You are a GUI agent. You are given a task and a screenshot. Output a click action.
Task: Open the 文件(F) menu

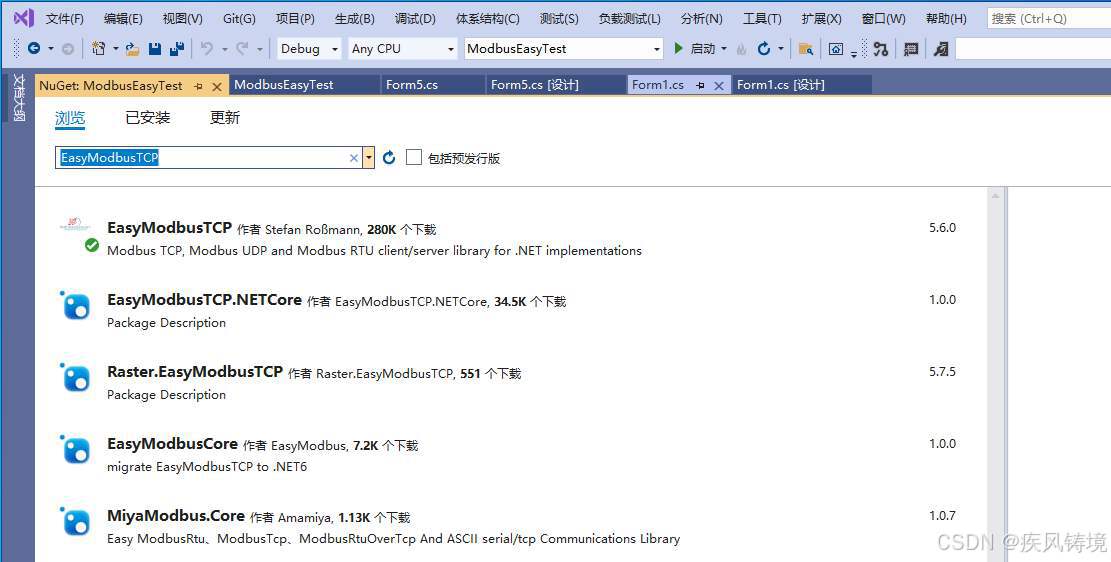[x=64, y=18]
